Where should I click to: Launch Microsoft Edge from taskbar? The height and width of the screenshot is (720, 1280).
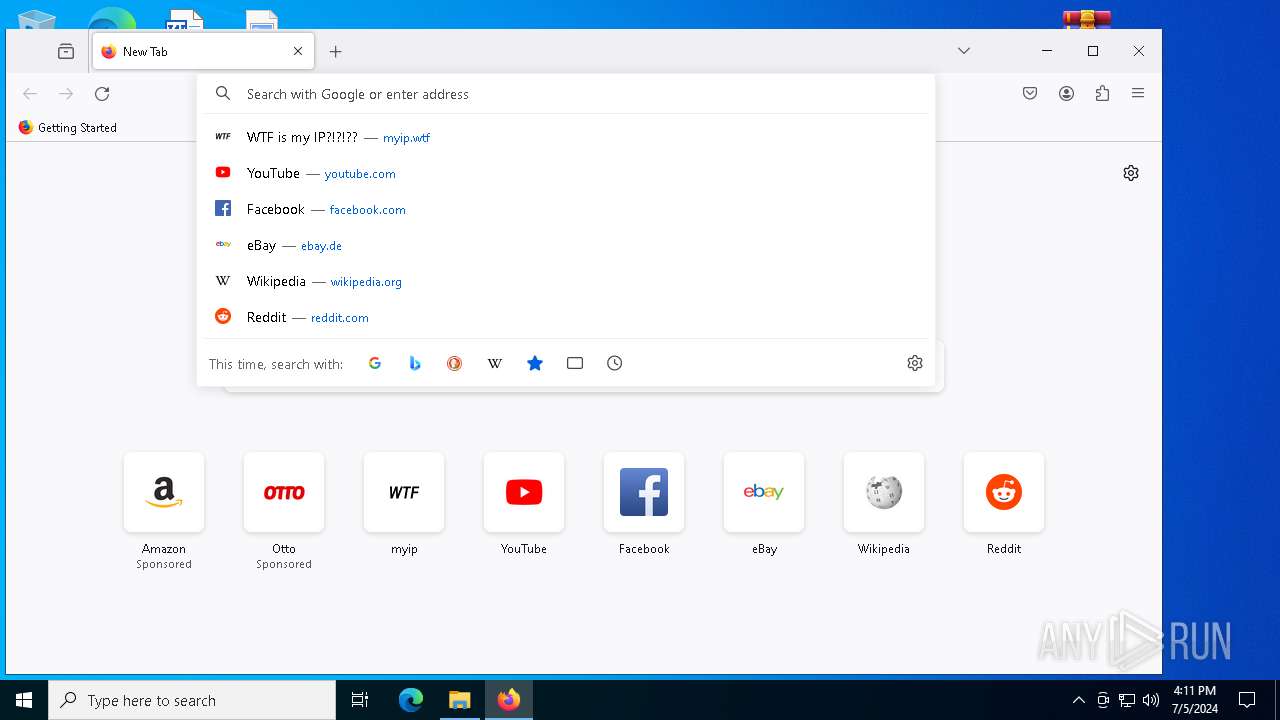(411, 700)
